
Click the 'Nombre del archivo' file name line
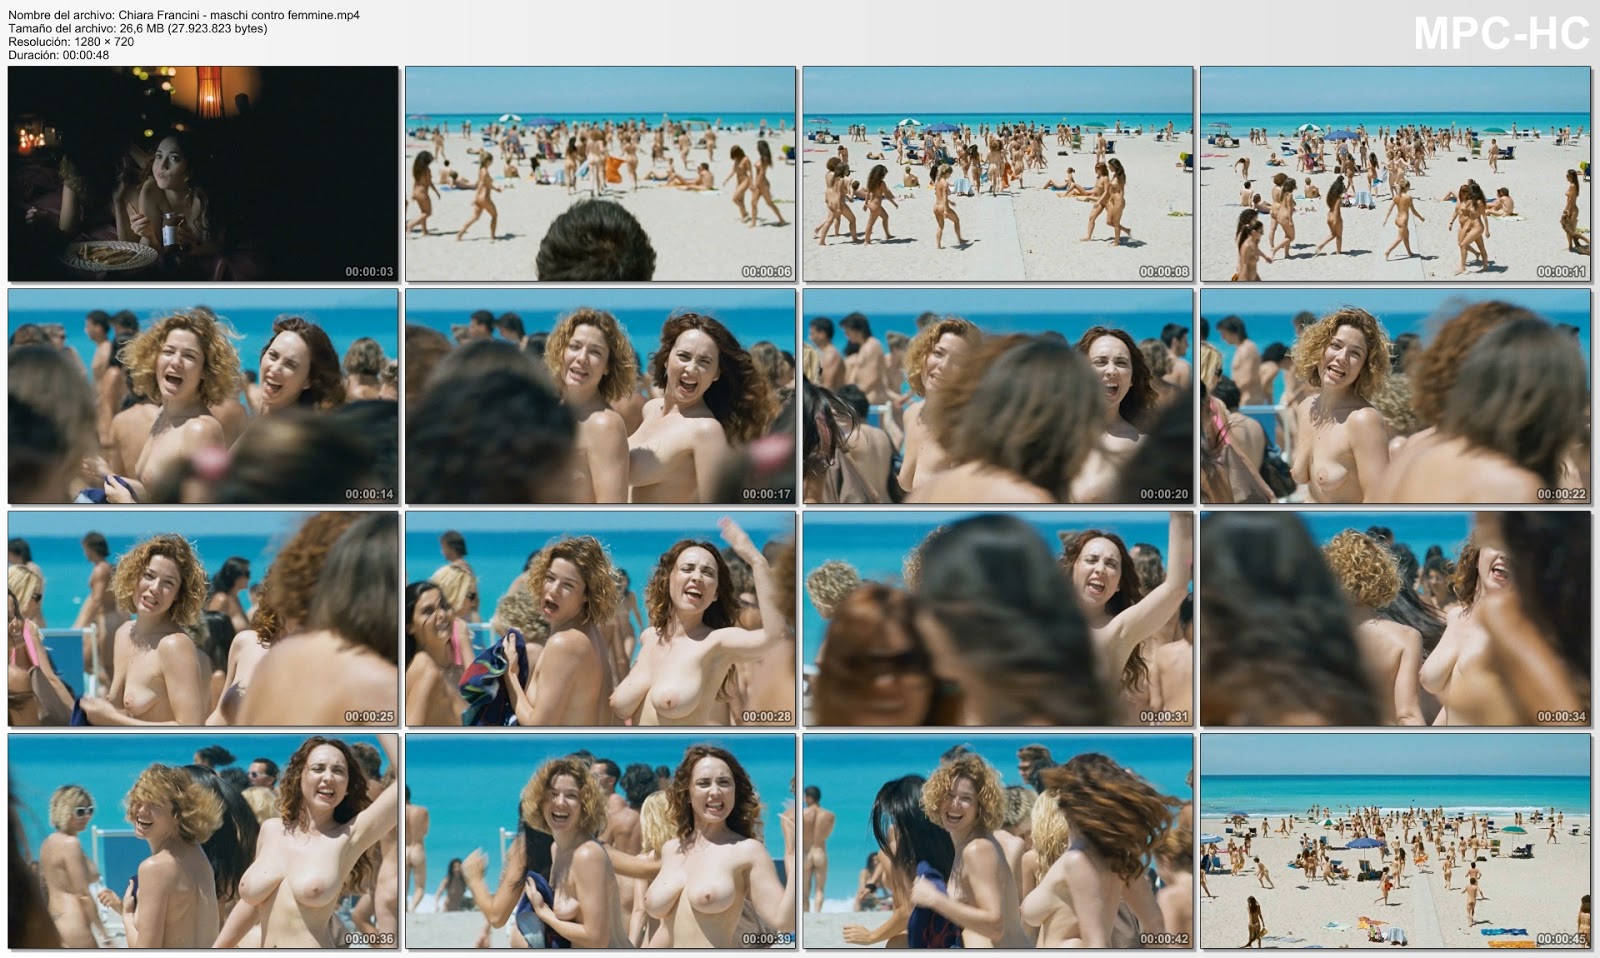184,15
